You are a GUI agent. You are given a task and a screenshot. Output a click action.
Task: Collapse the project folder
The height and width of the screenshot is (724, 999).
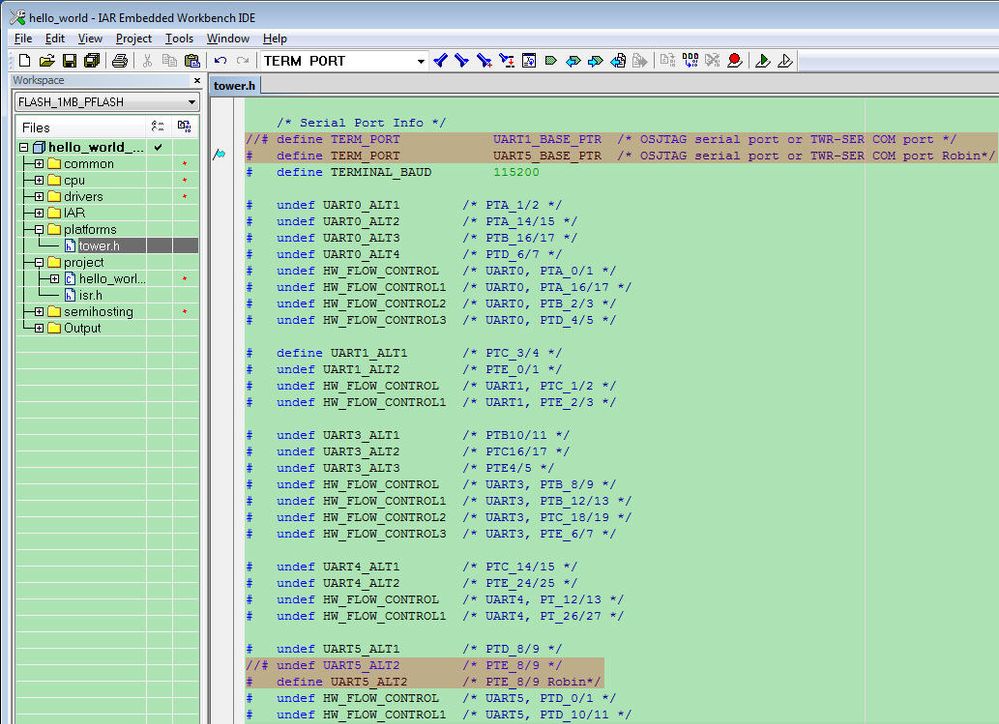[39, 263]
